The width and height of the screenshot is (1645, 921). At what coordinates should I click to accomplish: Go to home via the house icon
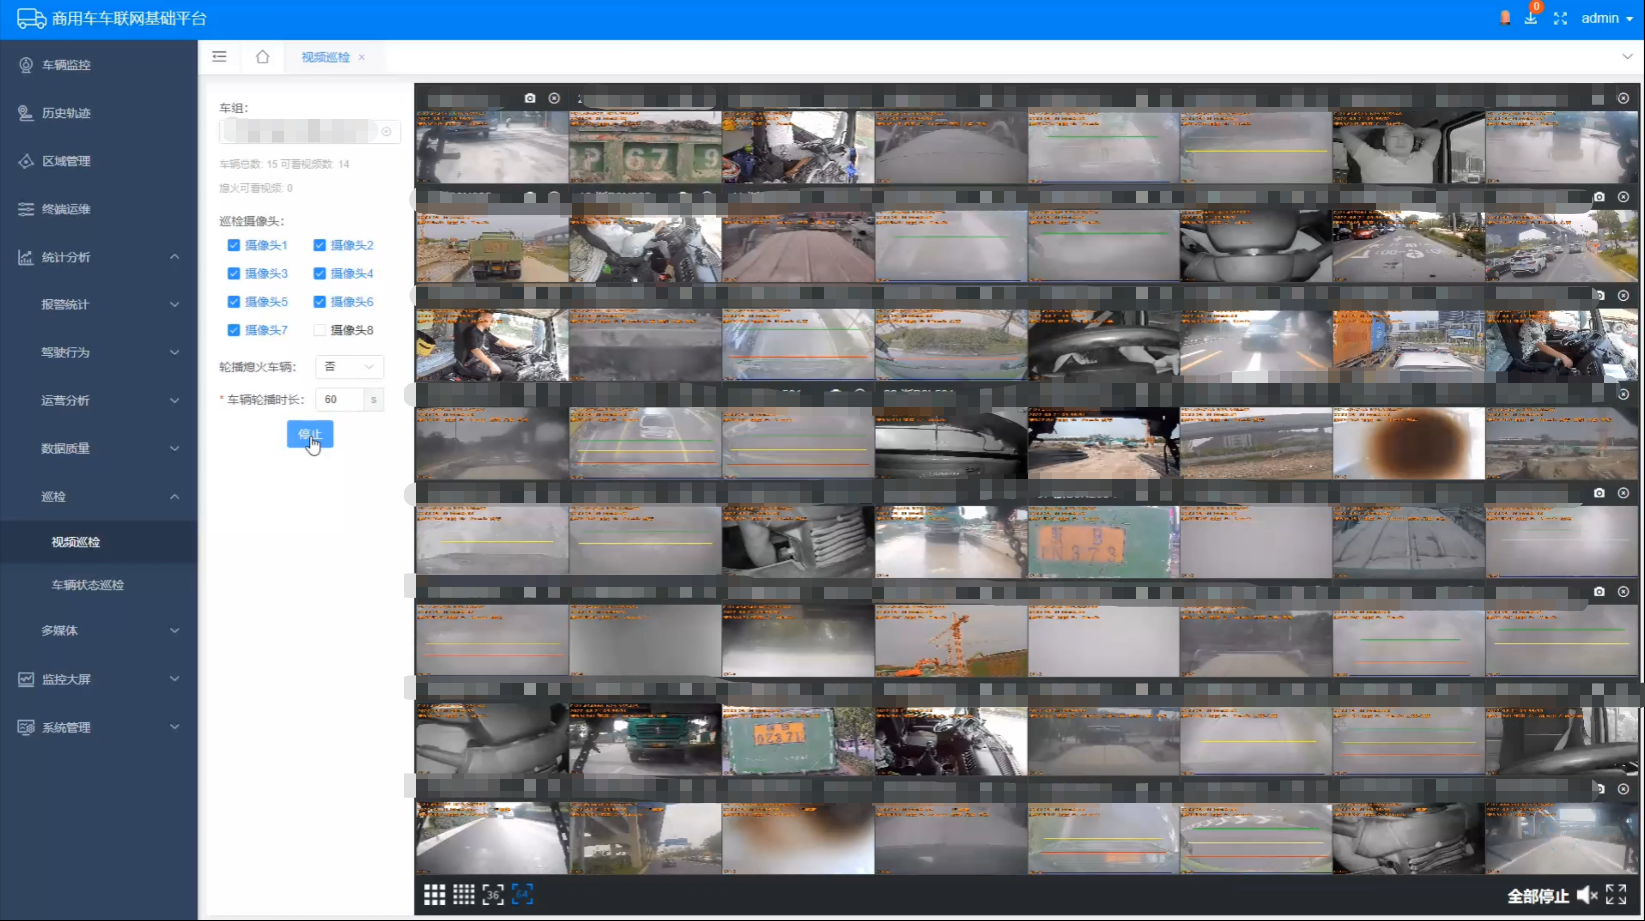tap(263, 57)
